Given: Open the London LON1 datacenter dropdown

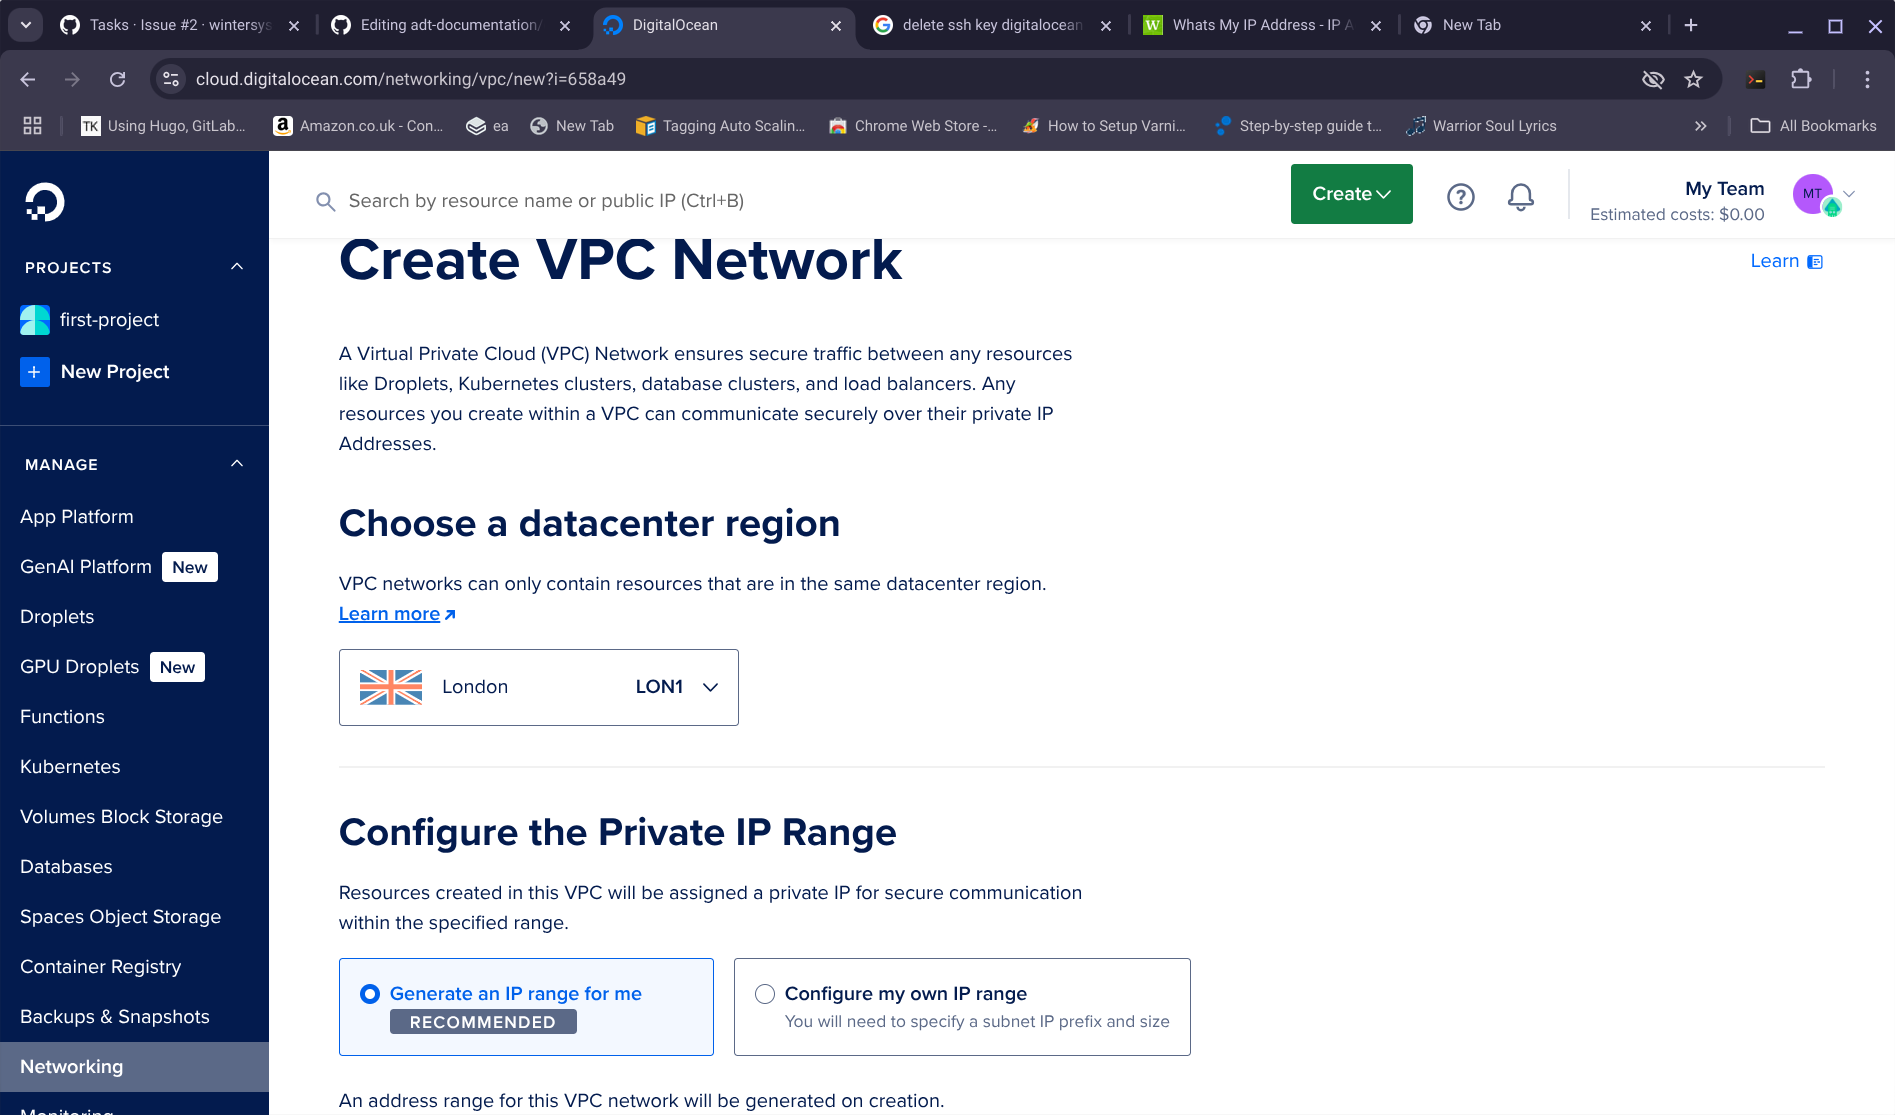Looking at the screenshot, I should click(x=538, y=687).
